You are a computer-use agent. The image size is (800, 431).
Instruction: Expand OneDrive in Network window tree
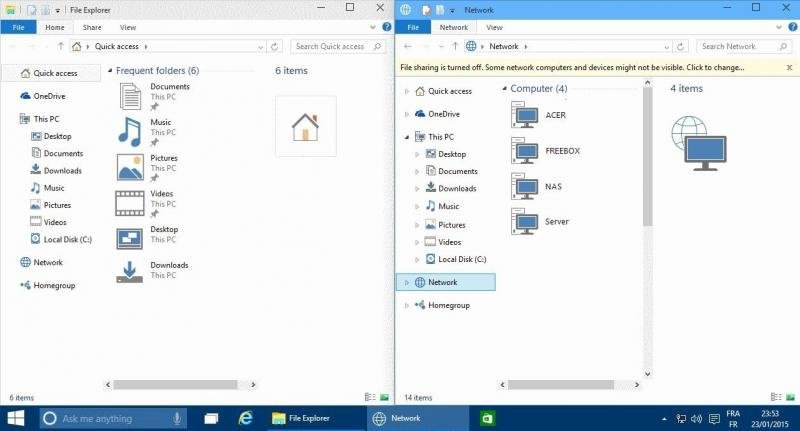pos(407,114)
